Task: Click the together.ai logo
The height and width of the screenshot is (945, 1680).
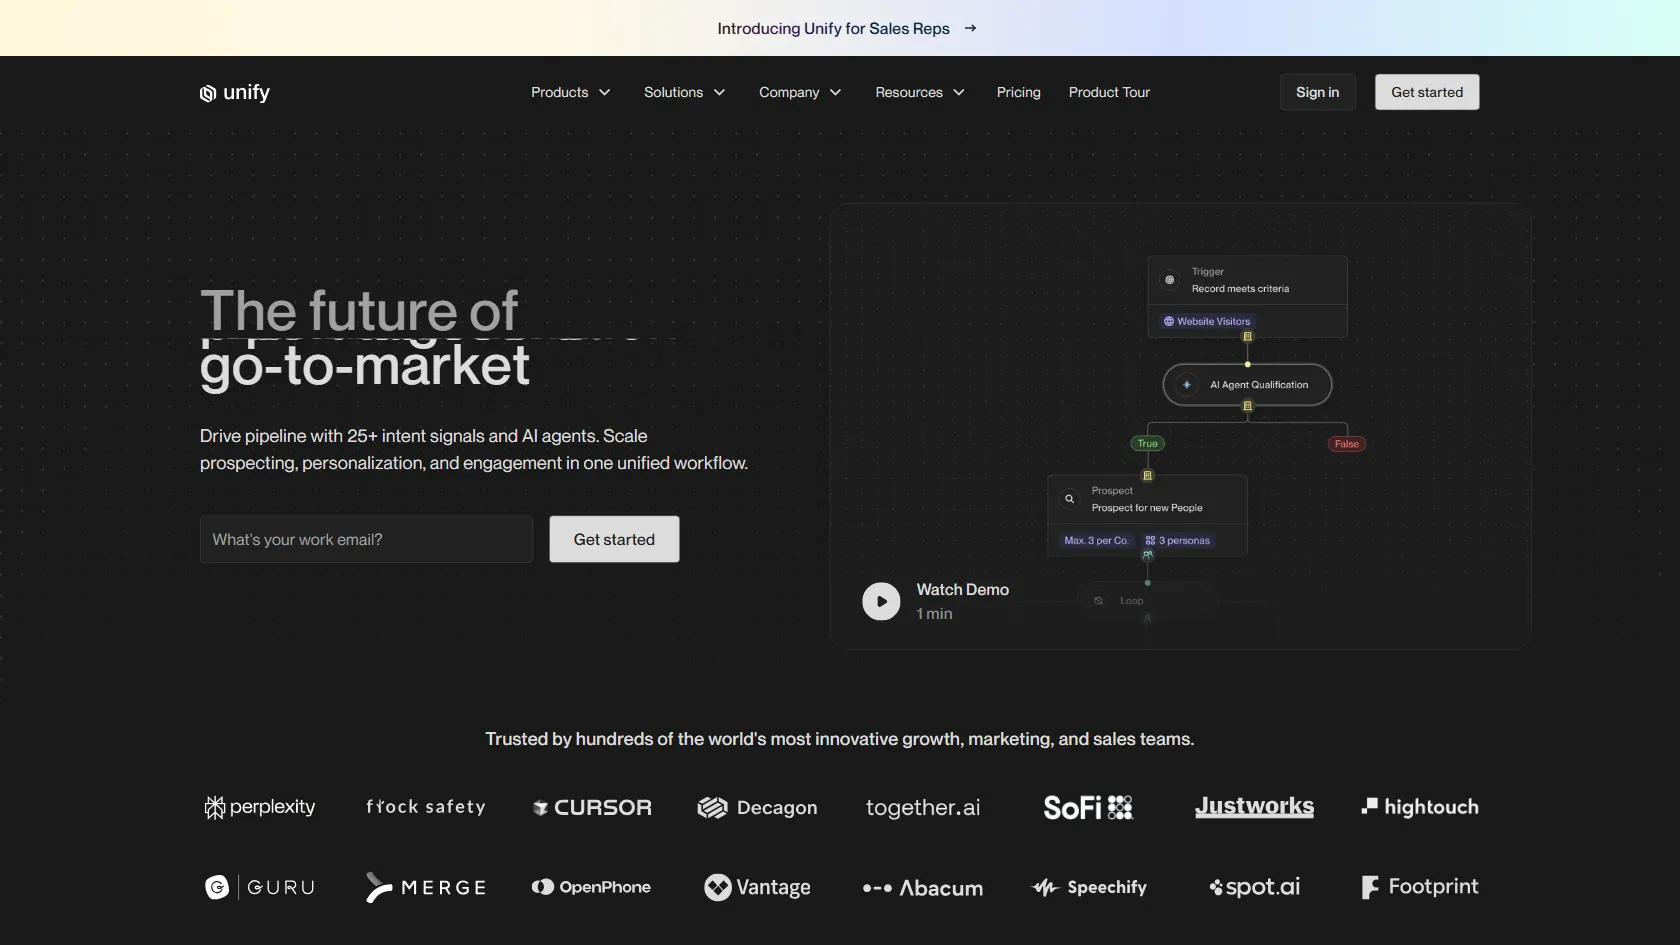Action: [x=923, y=807]
